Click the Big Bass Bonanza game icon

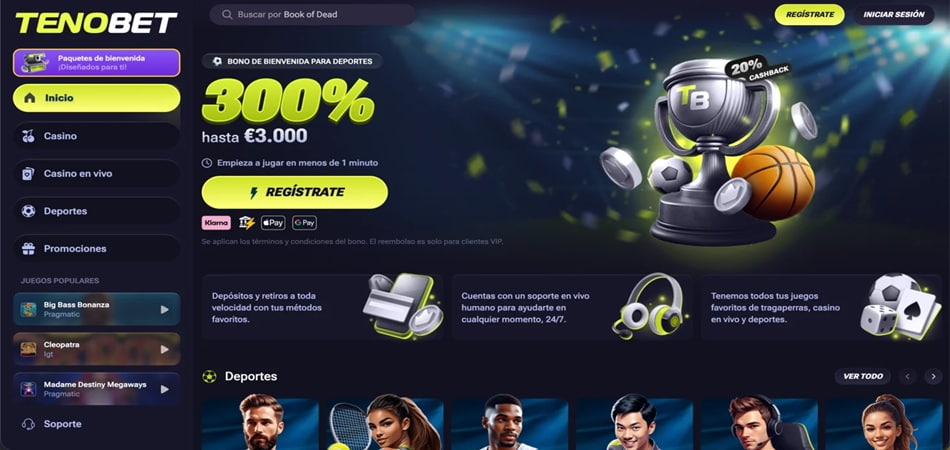click(x=28, y=309)
